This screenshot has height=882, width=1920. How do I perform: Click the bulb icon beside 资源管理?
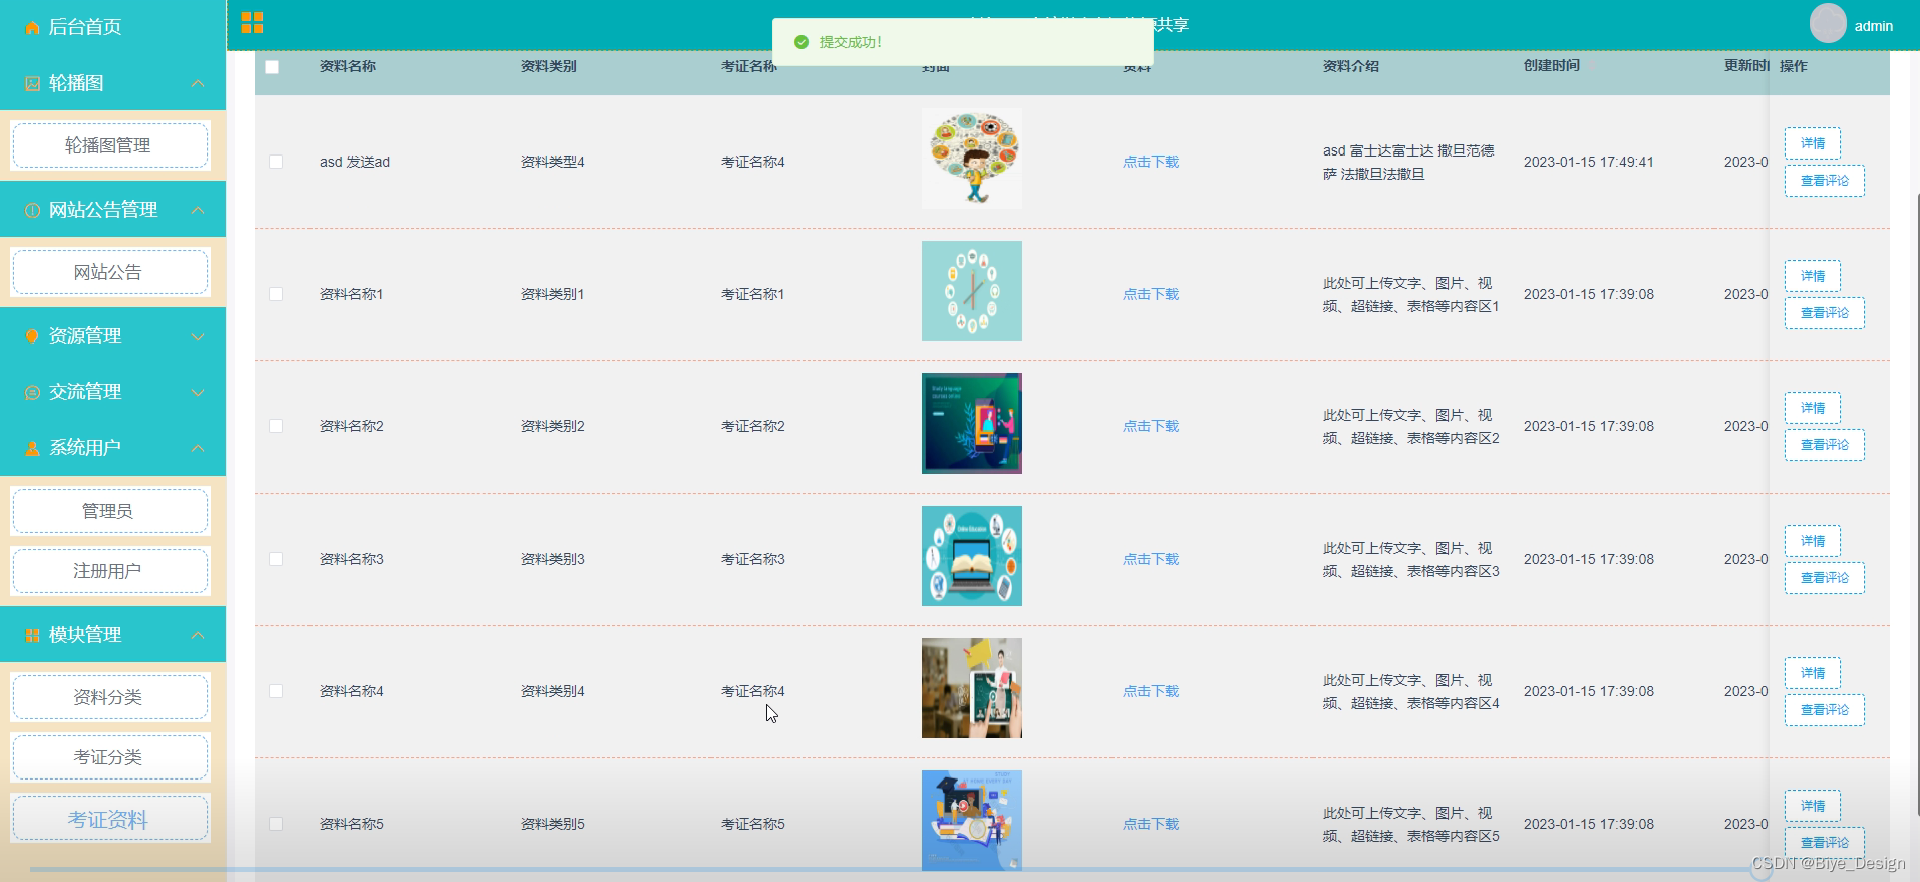pyautogui.click(x=32, y=336)
